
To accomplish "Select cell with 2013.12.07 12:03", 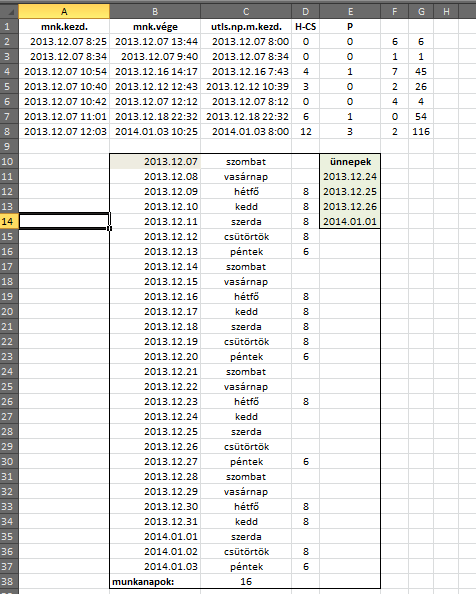I will point(64,132).
